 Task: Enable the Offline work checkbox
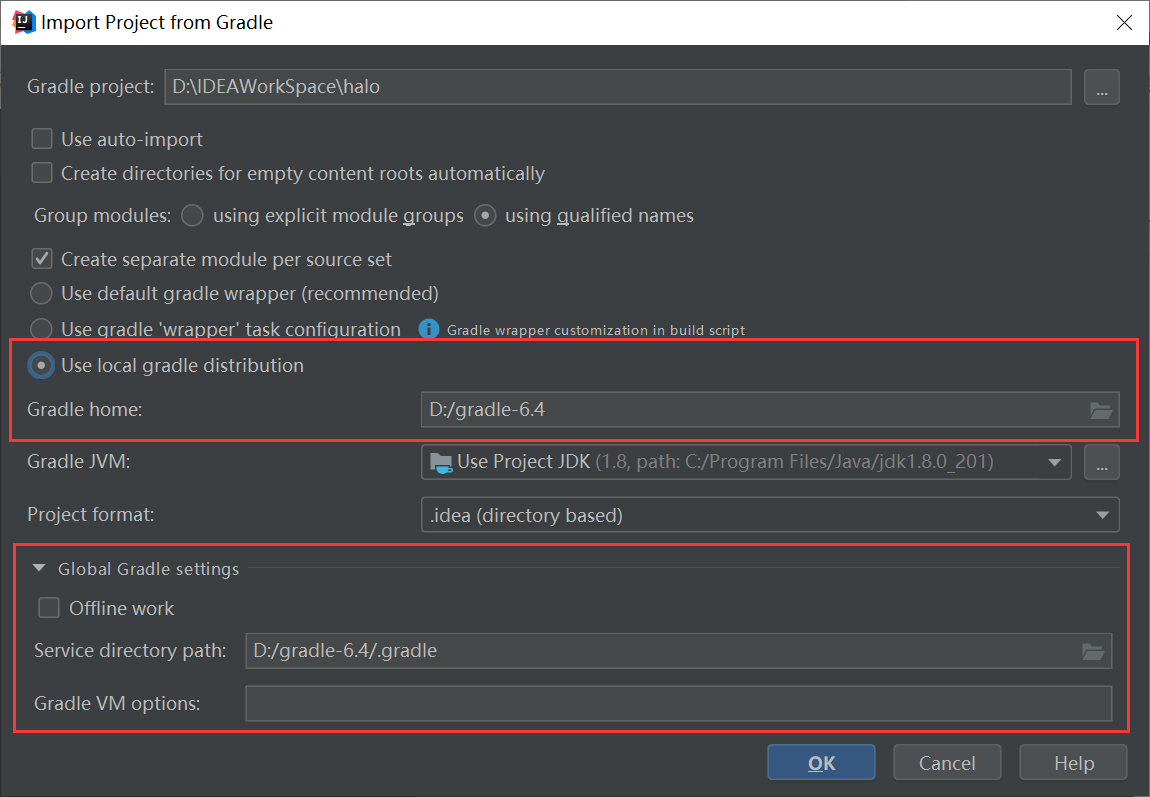click(x=48, y=608)
